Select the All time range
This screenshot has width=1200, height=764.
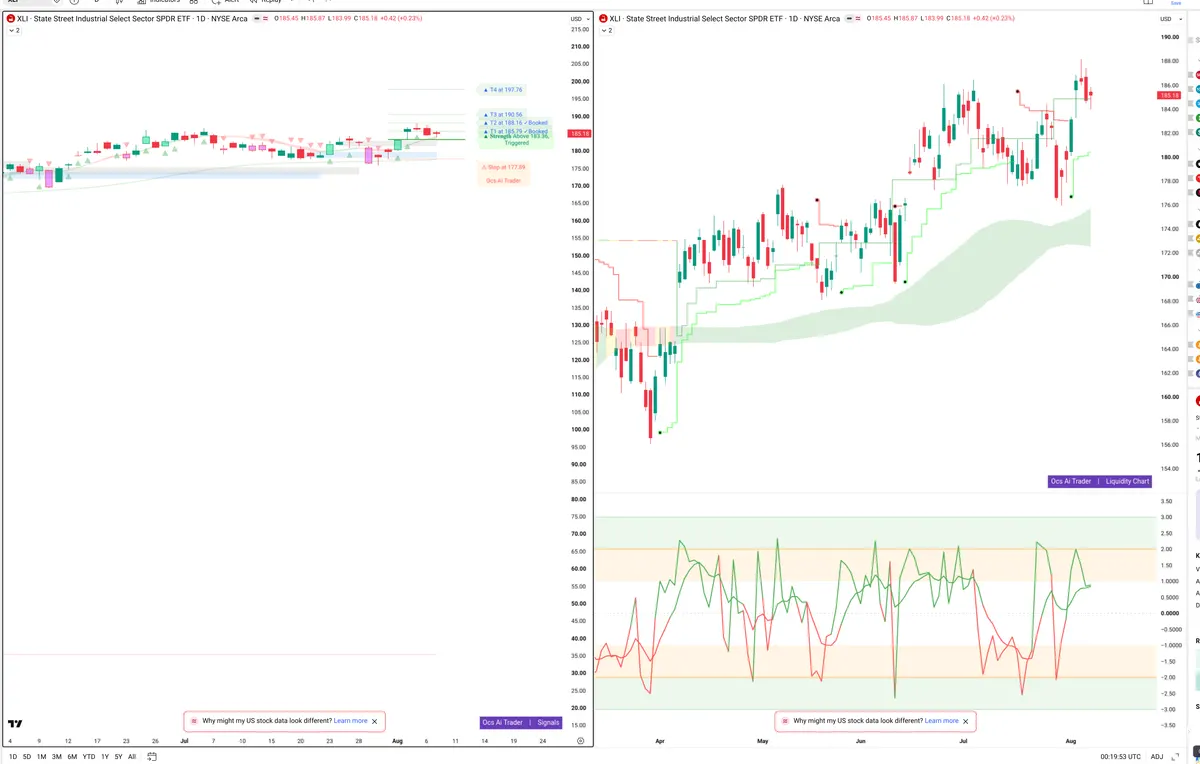[x=132, y=757]
